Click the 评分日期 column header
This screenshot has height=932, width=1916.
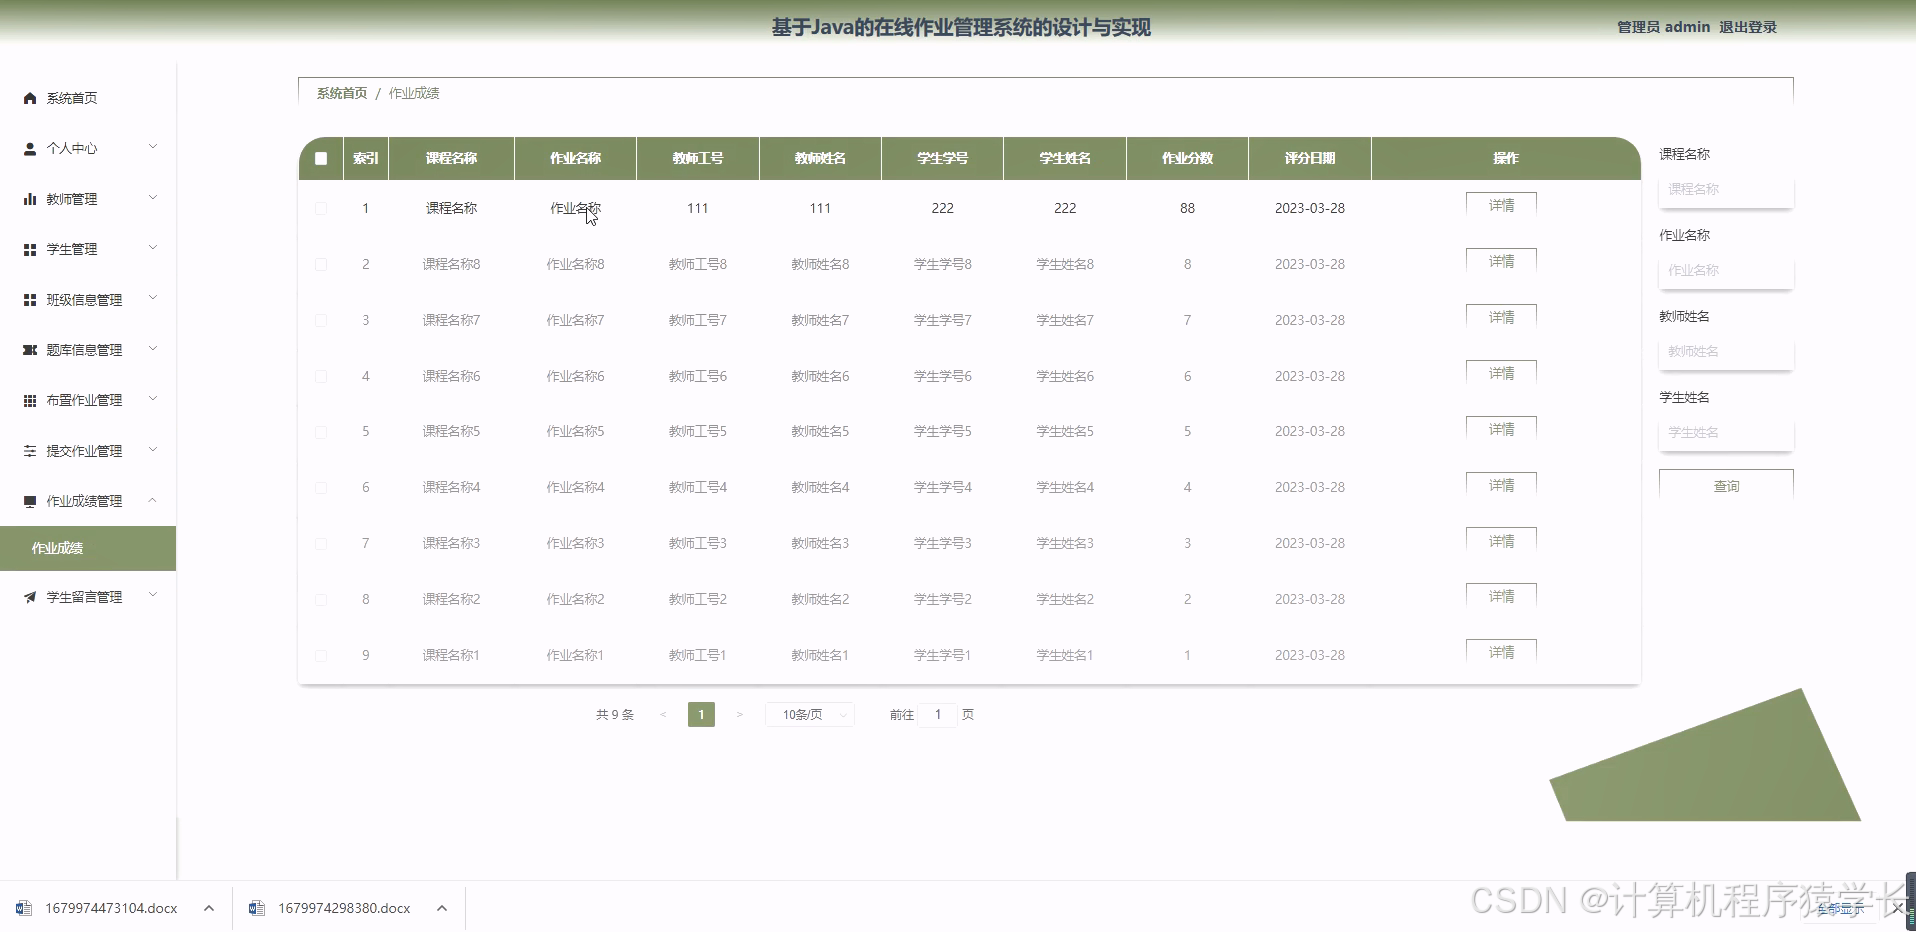click(1310, 158)
